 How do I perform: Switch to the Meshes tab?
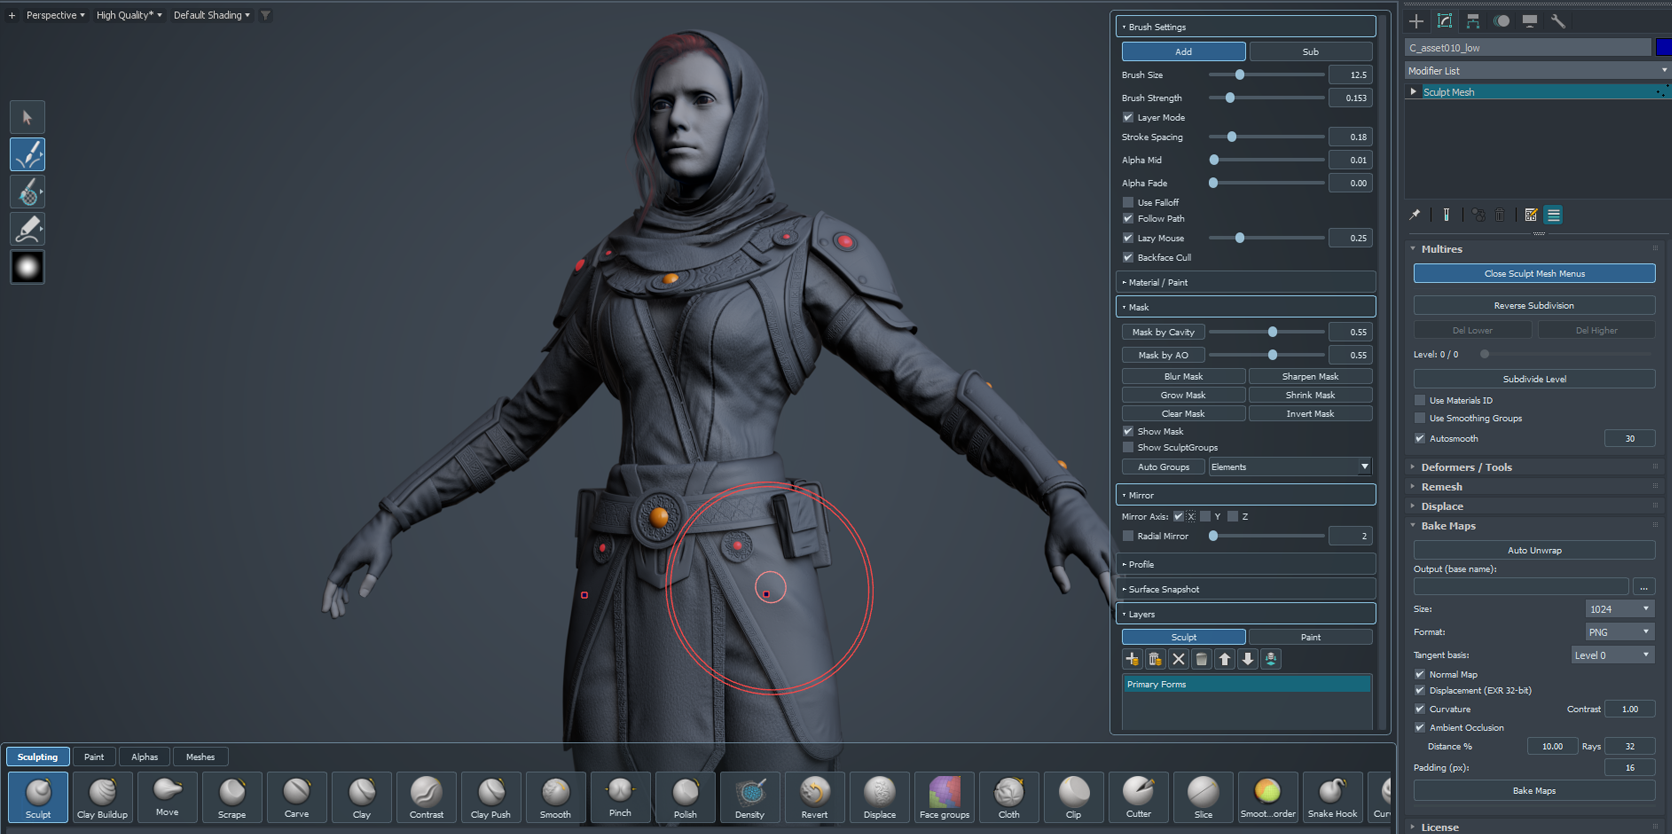pyautogui.click(x=200, y=757)
